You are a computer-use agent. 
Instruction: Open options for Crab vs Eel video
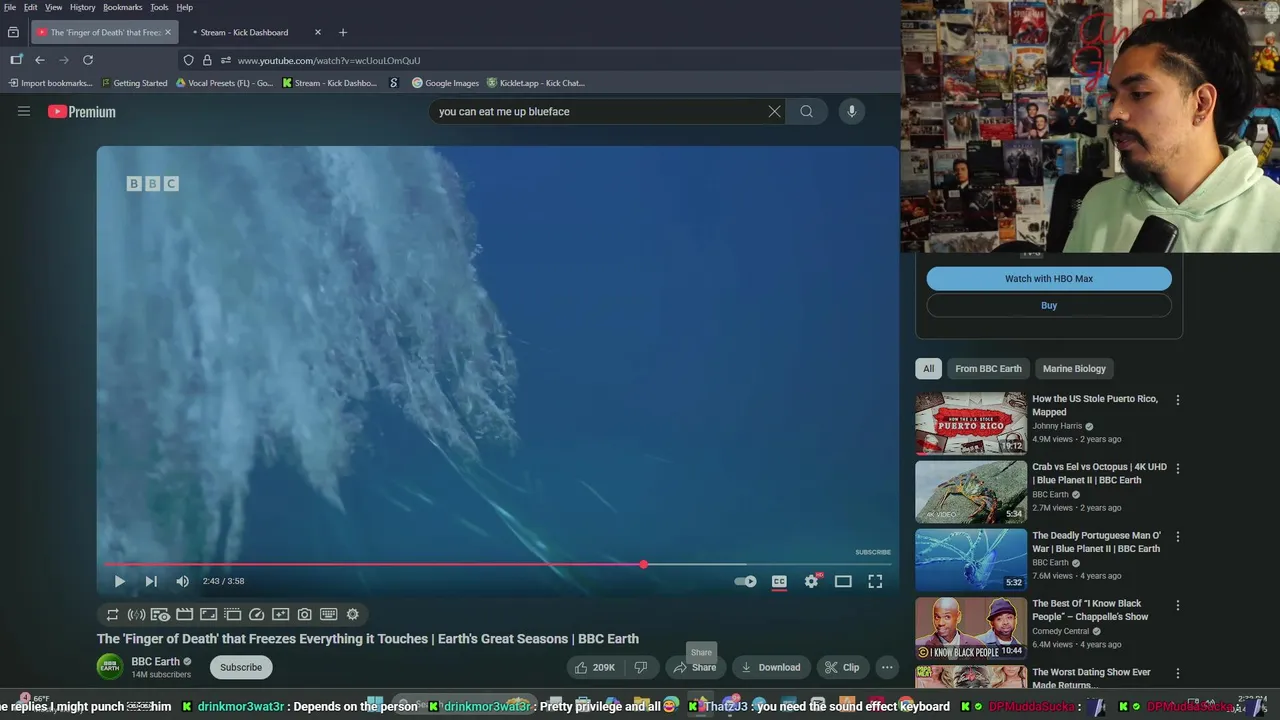[1177, 468]
